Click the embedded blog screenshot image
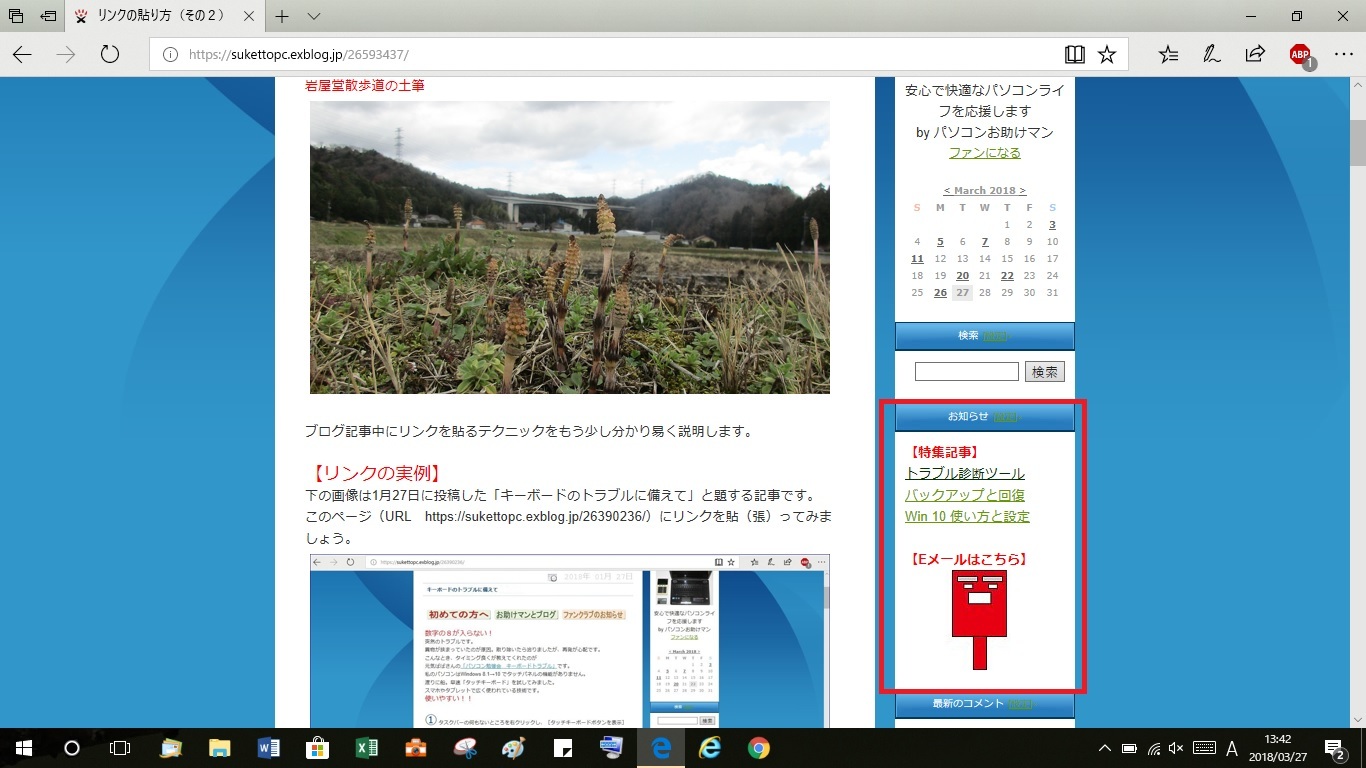1366x768 pixels. [569, 641]
